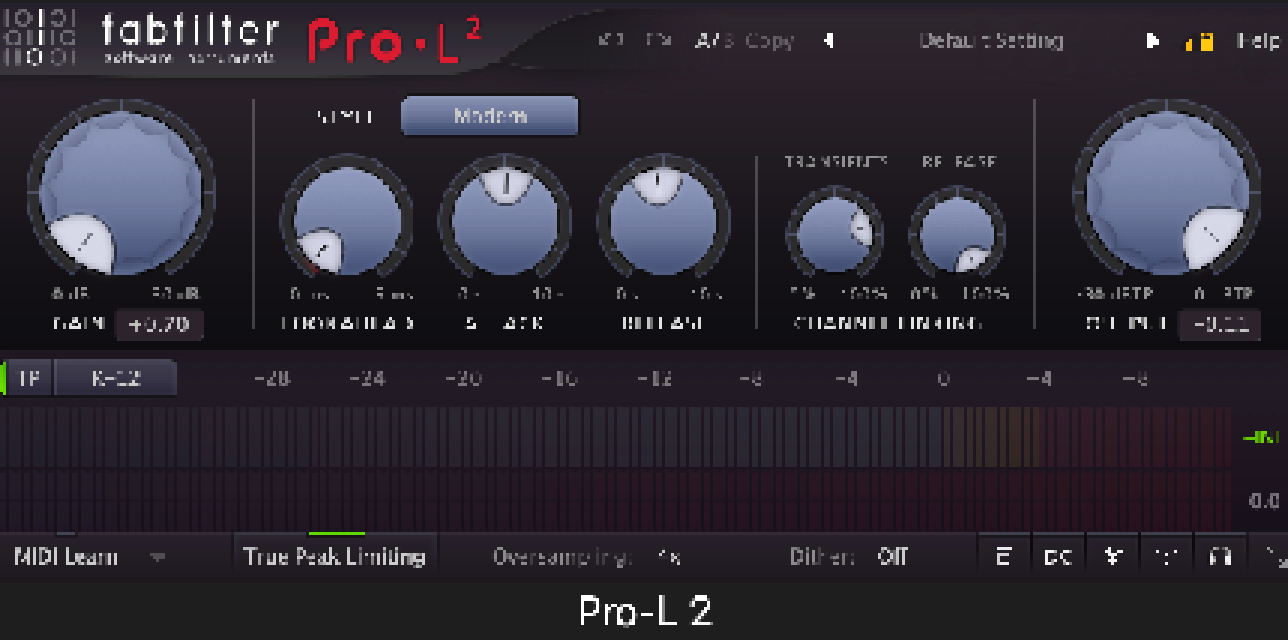
Task: Click the K-12 meter scale button
Action: click(x=115, y=379)
